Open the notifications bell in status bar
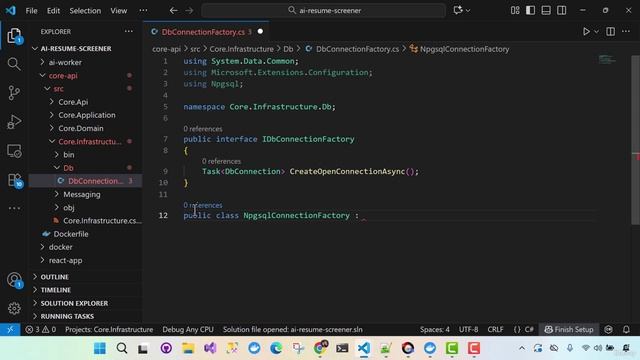The image size is (640, 360). 626,329
